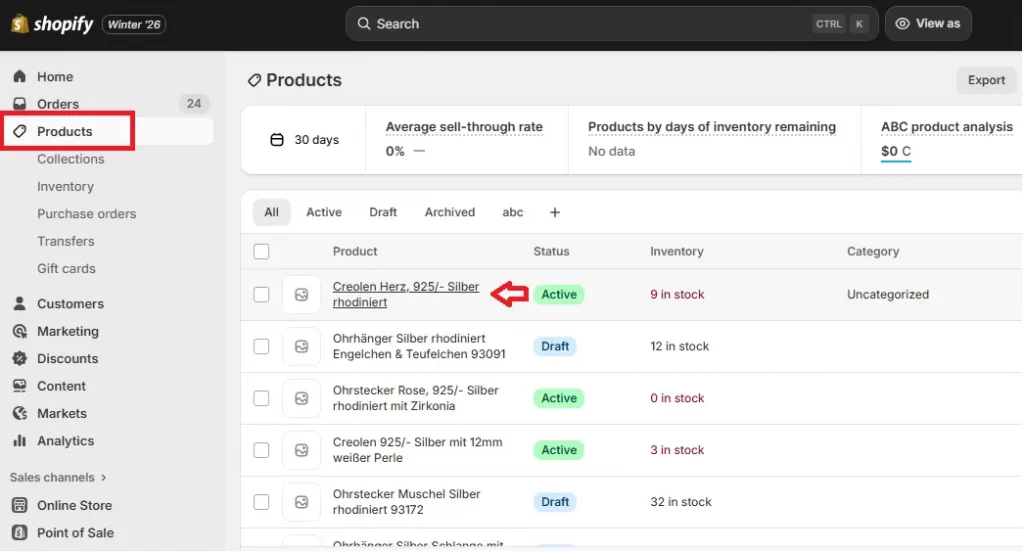Click the Winter '26 edition badge
The image size is (1024, 552).
(134, 25)
